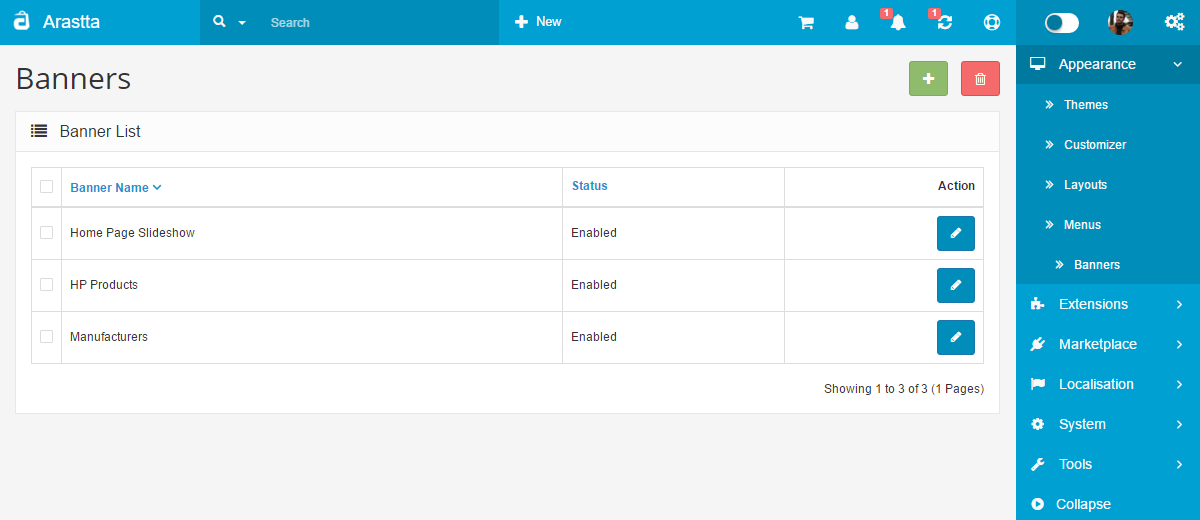
Task: Click Enabled status of Home Page Slideshow
Action: point(594,233)
